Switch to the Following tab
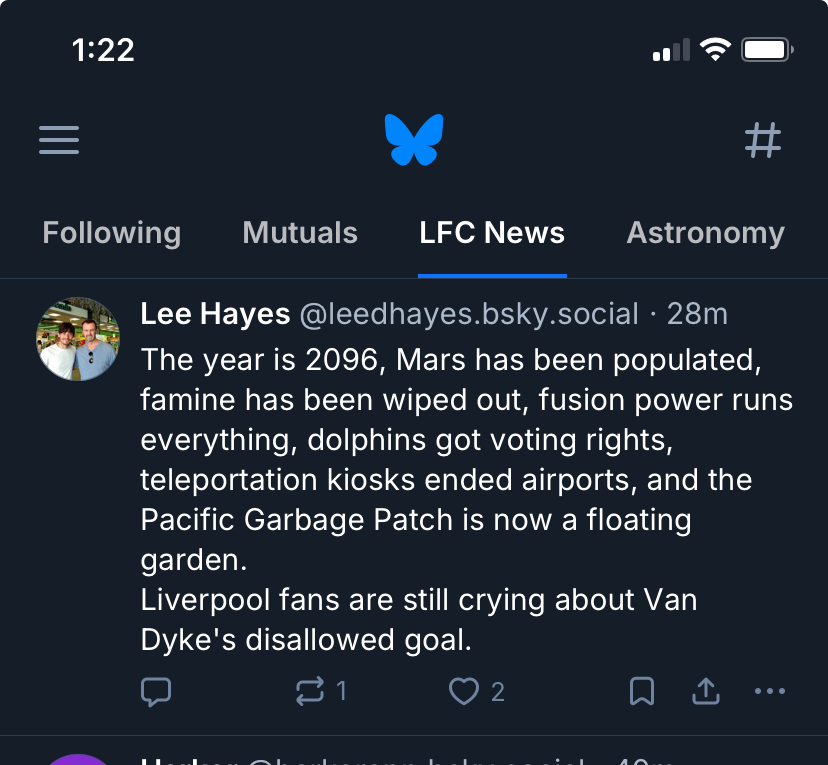This screenshot has height=765, width=828. (x=112, y=233)
